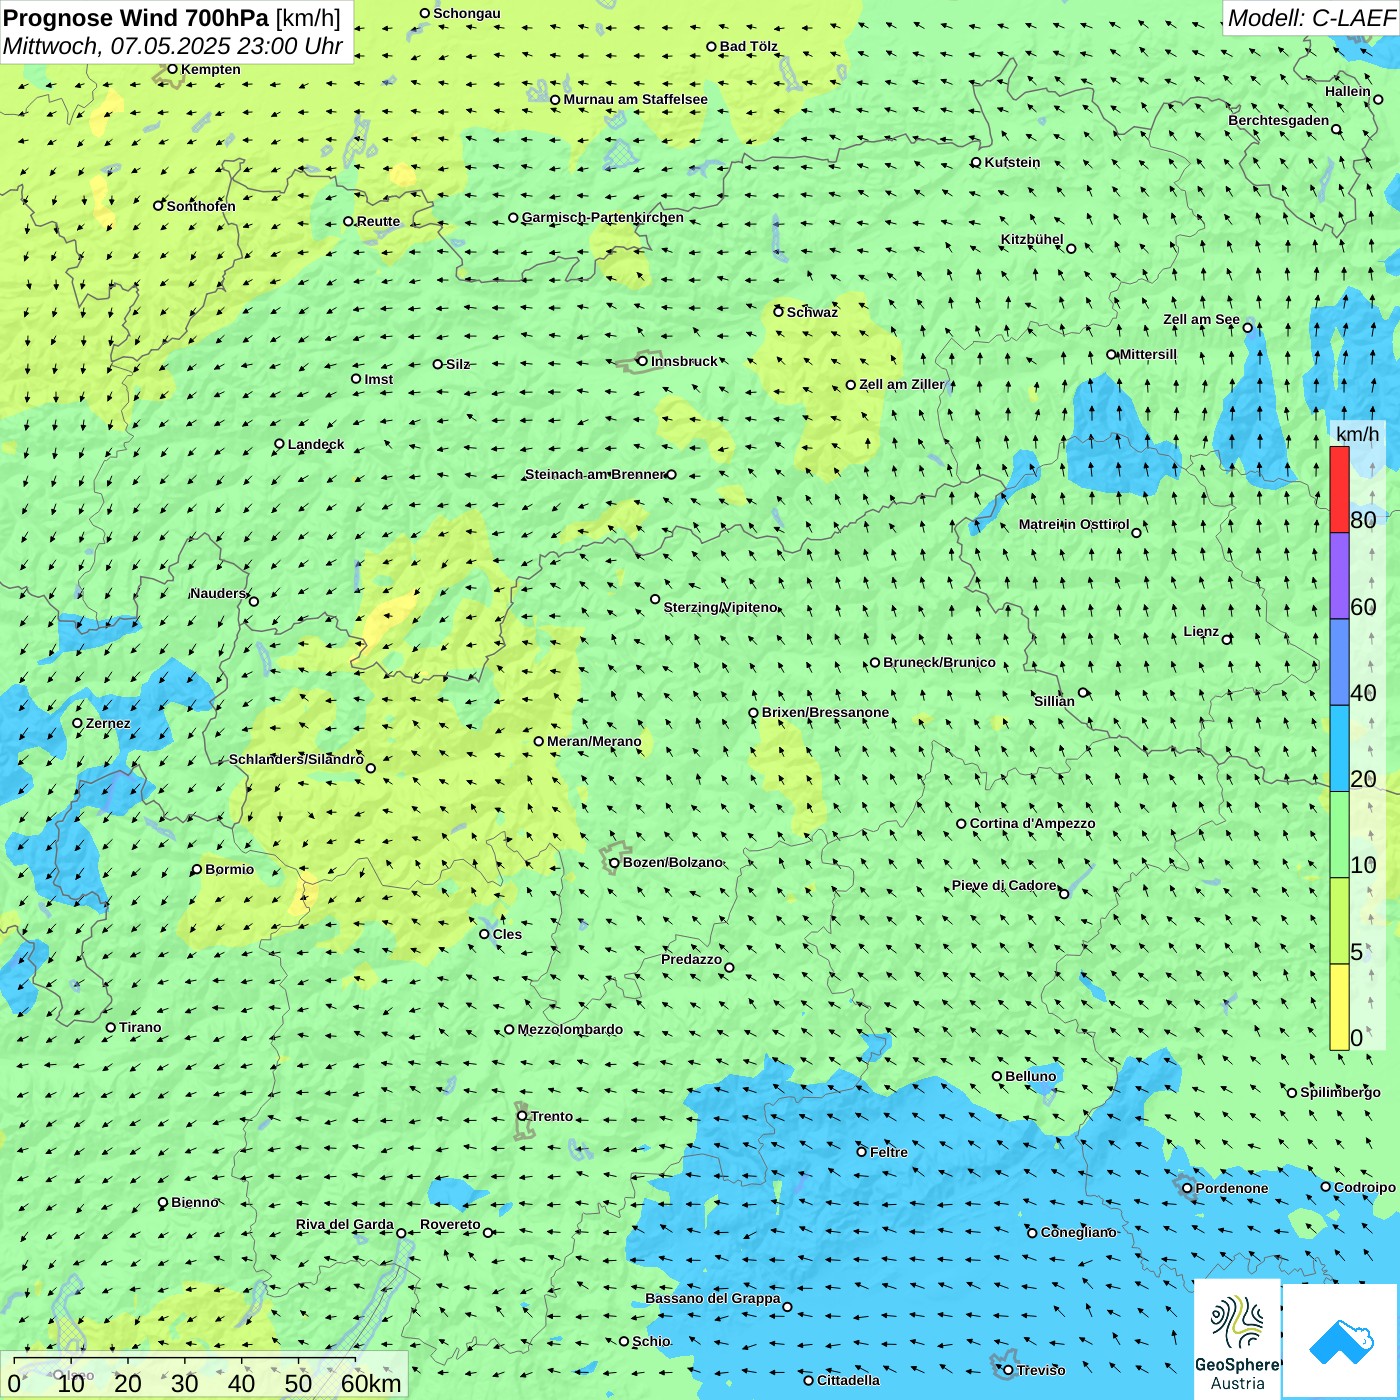The height and width of the screenshot is (1400, 1400).
Task: Select the Zernez map marker
Action: [x=78, y=723]
